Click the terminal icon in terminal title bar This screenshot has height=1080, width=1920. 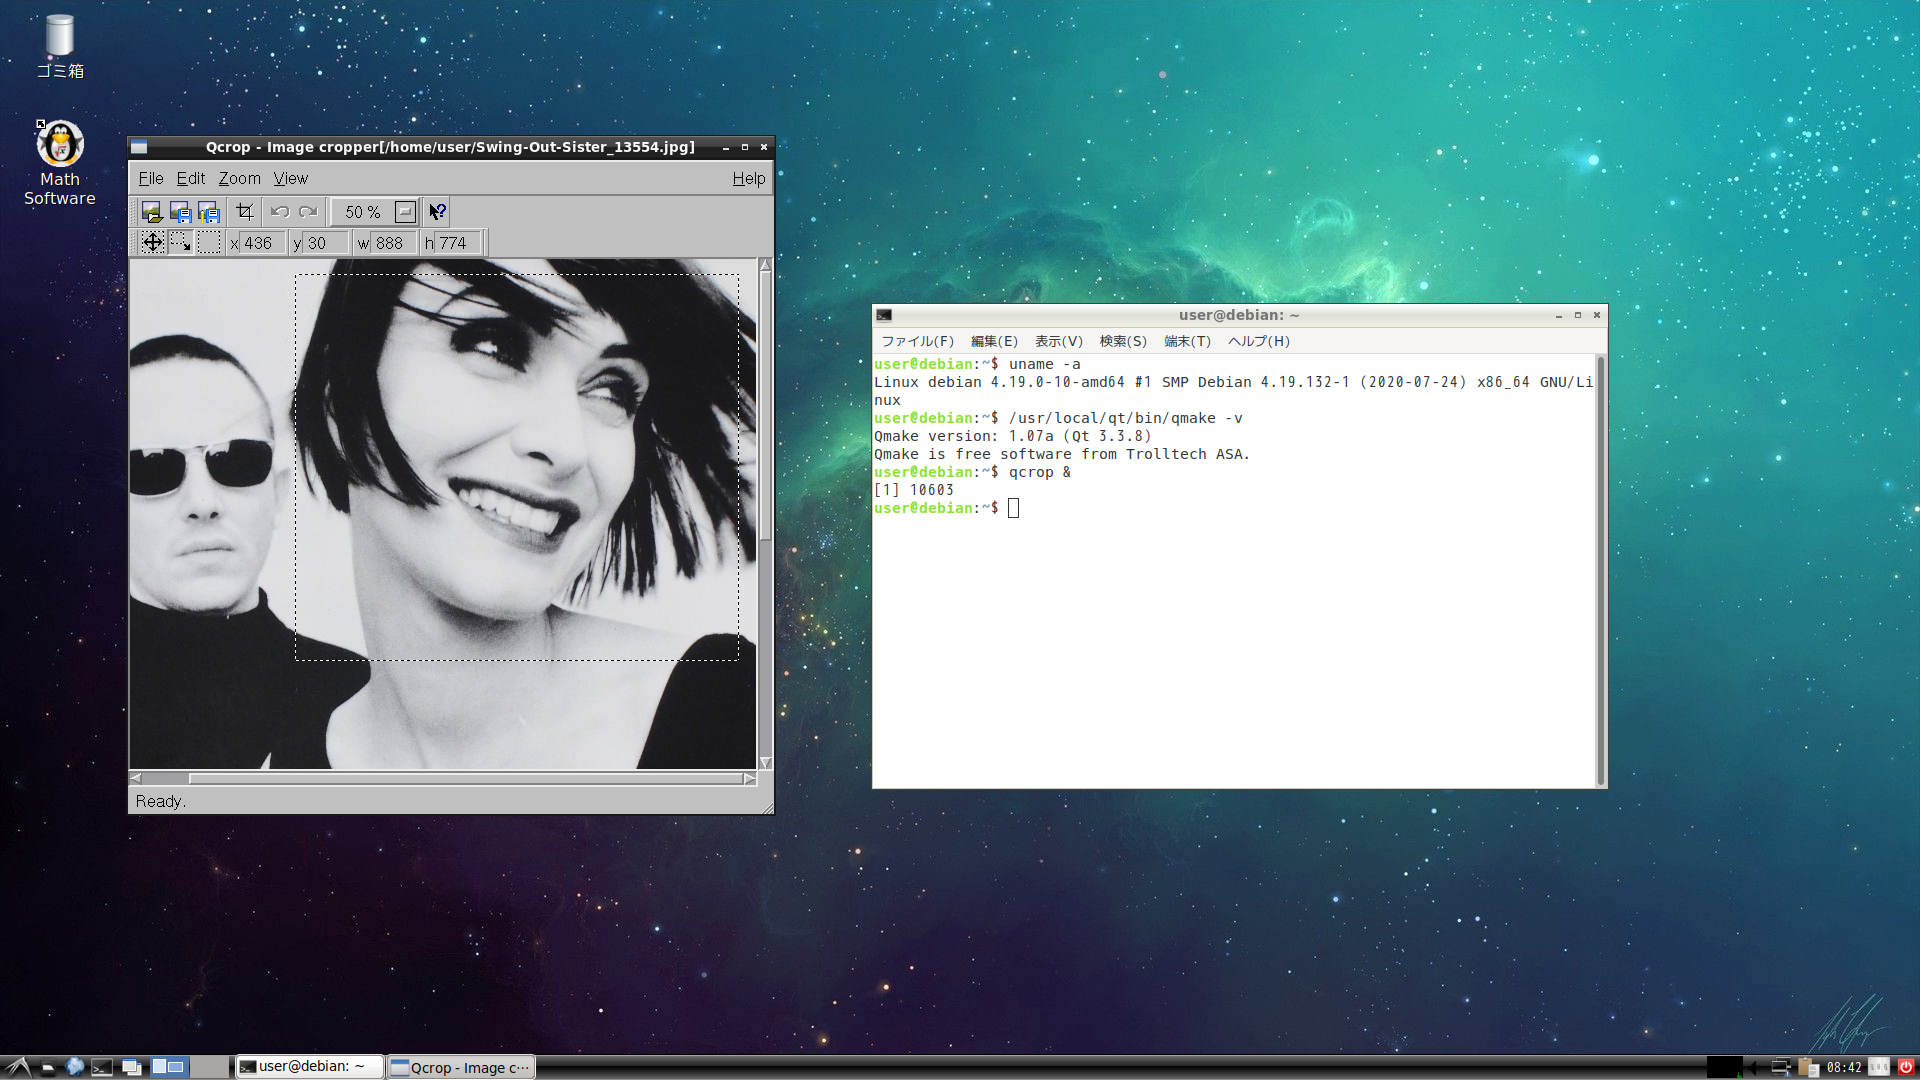pyautogui.click(x=884, y=315)
